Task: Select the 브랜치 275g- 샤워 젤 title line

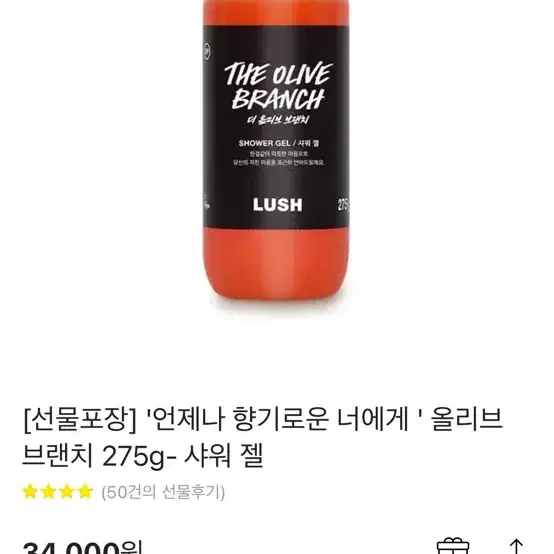Action: coord(143,456)
